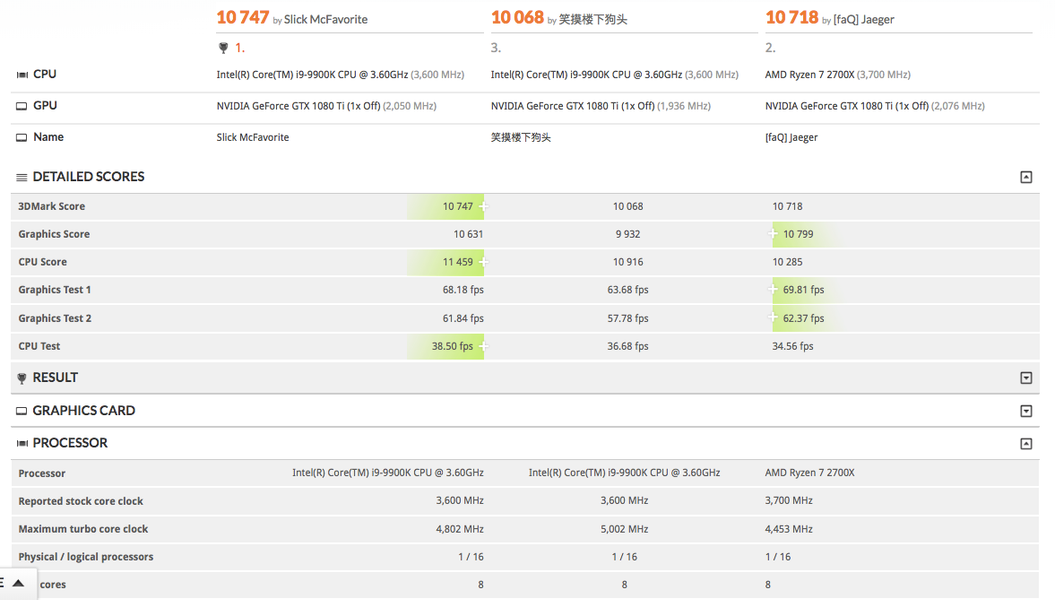1055x600 pixels.
Task: Click the [faQ] Jaeger username
Action: 863,18
